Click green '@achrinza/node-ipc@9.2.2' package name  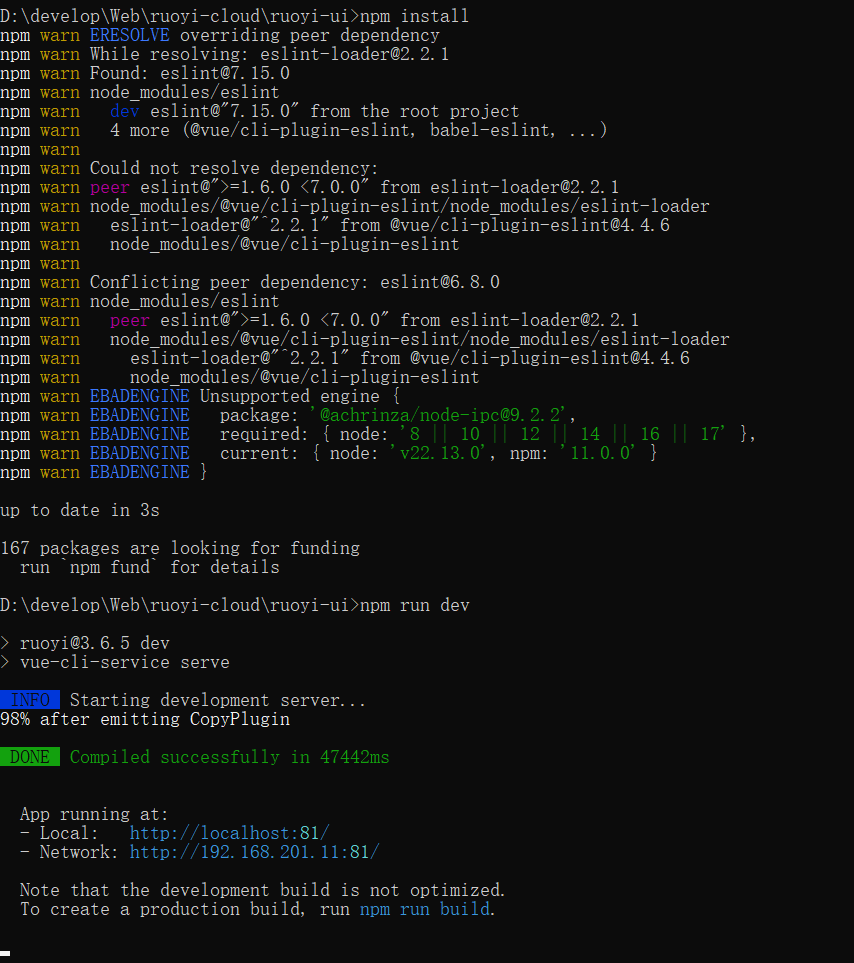click(x=440, y=415)
